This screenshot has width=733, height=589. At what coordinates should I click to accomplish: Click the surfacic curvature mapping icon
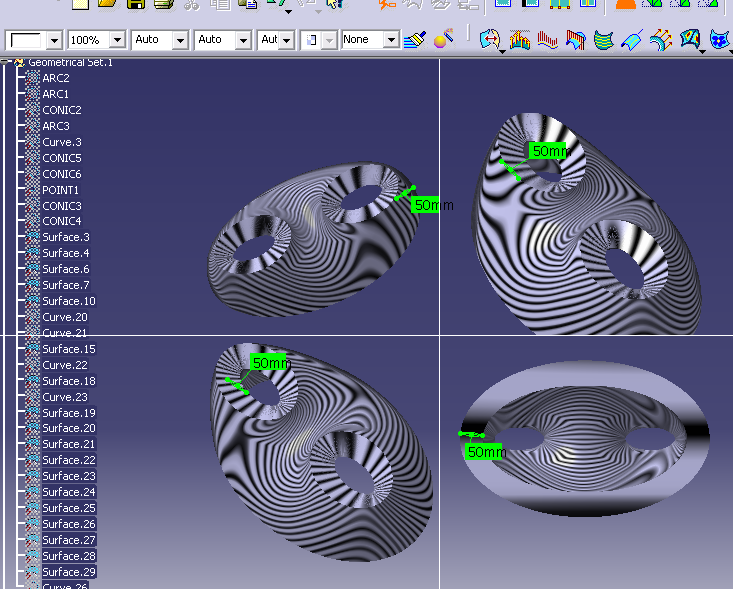click(x=690, y=39)
